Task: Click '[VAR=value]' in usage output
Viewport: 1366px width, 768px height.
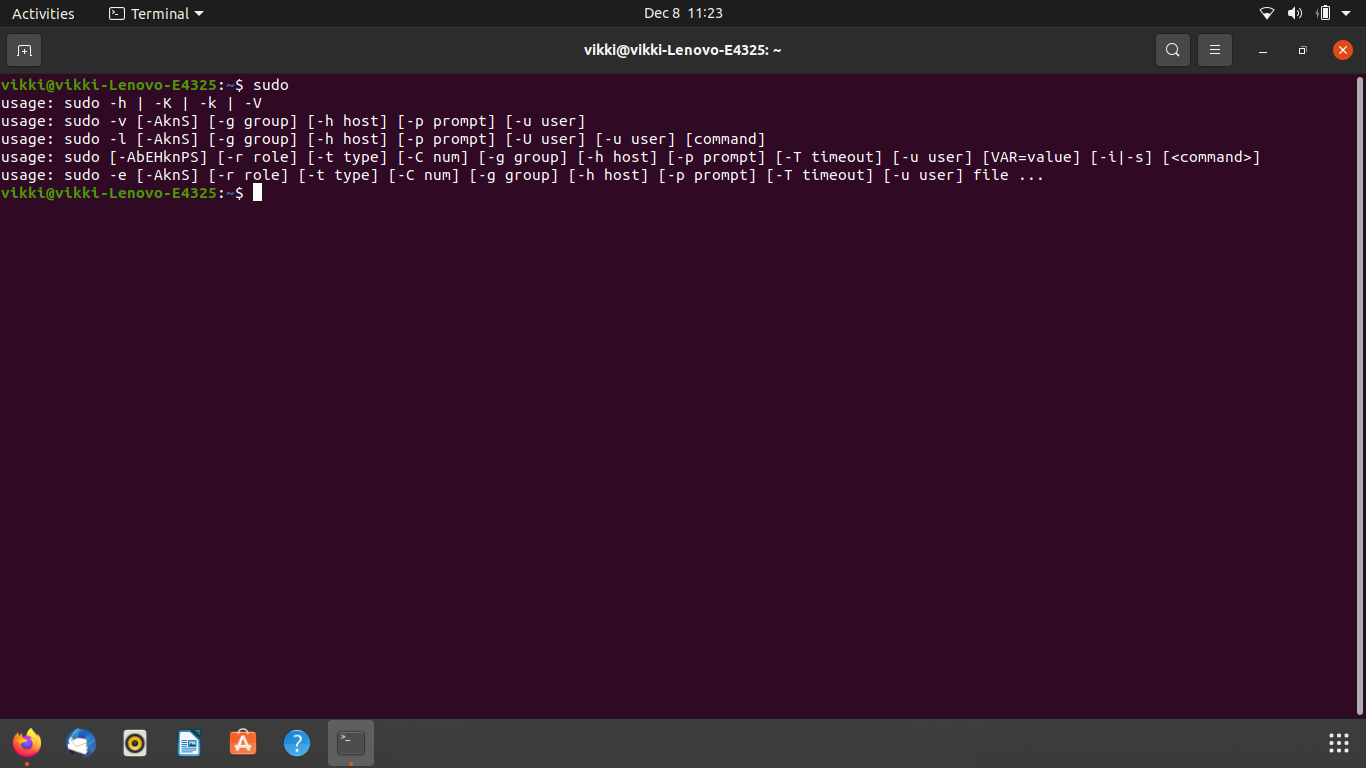Action: (x=1031, y=157)
